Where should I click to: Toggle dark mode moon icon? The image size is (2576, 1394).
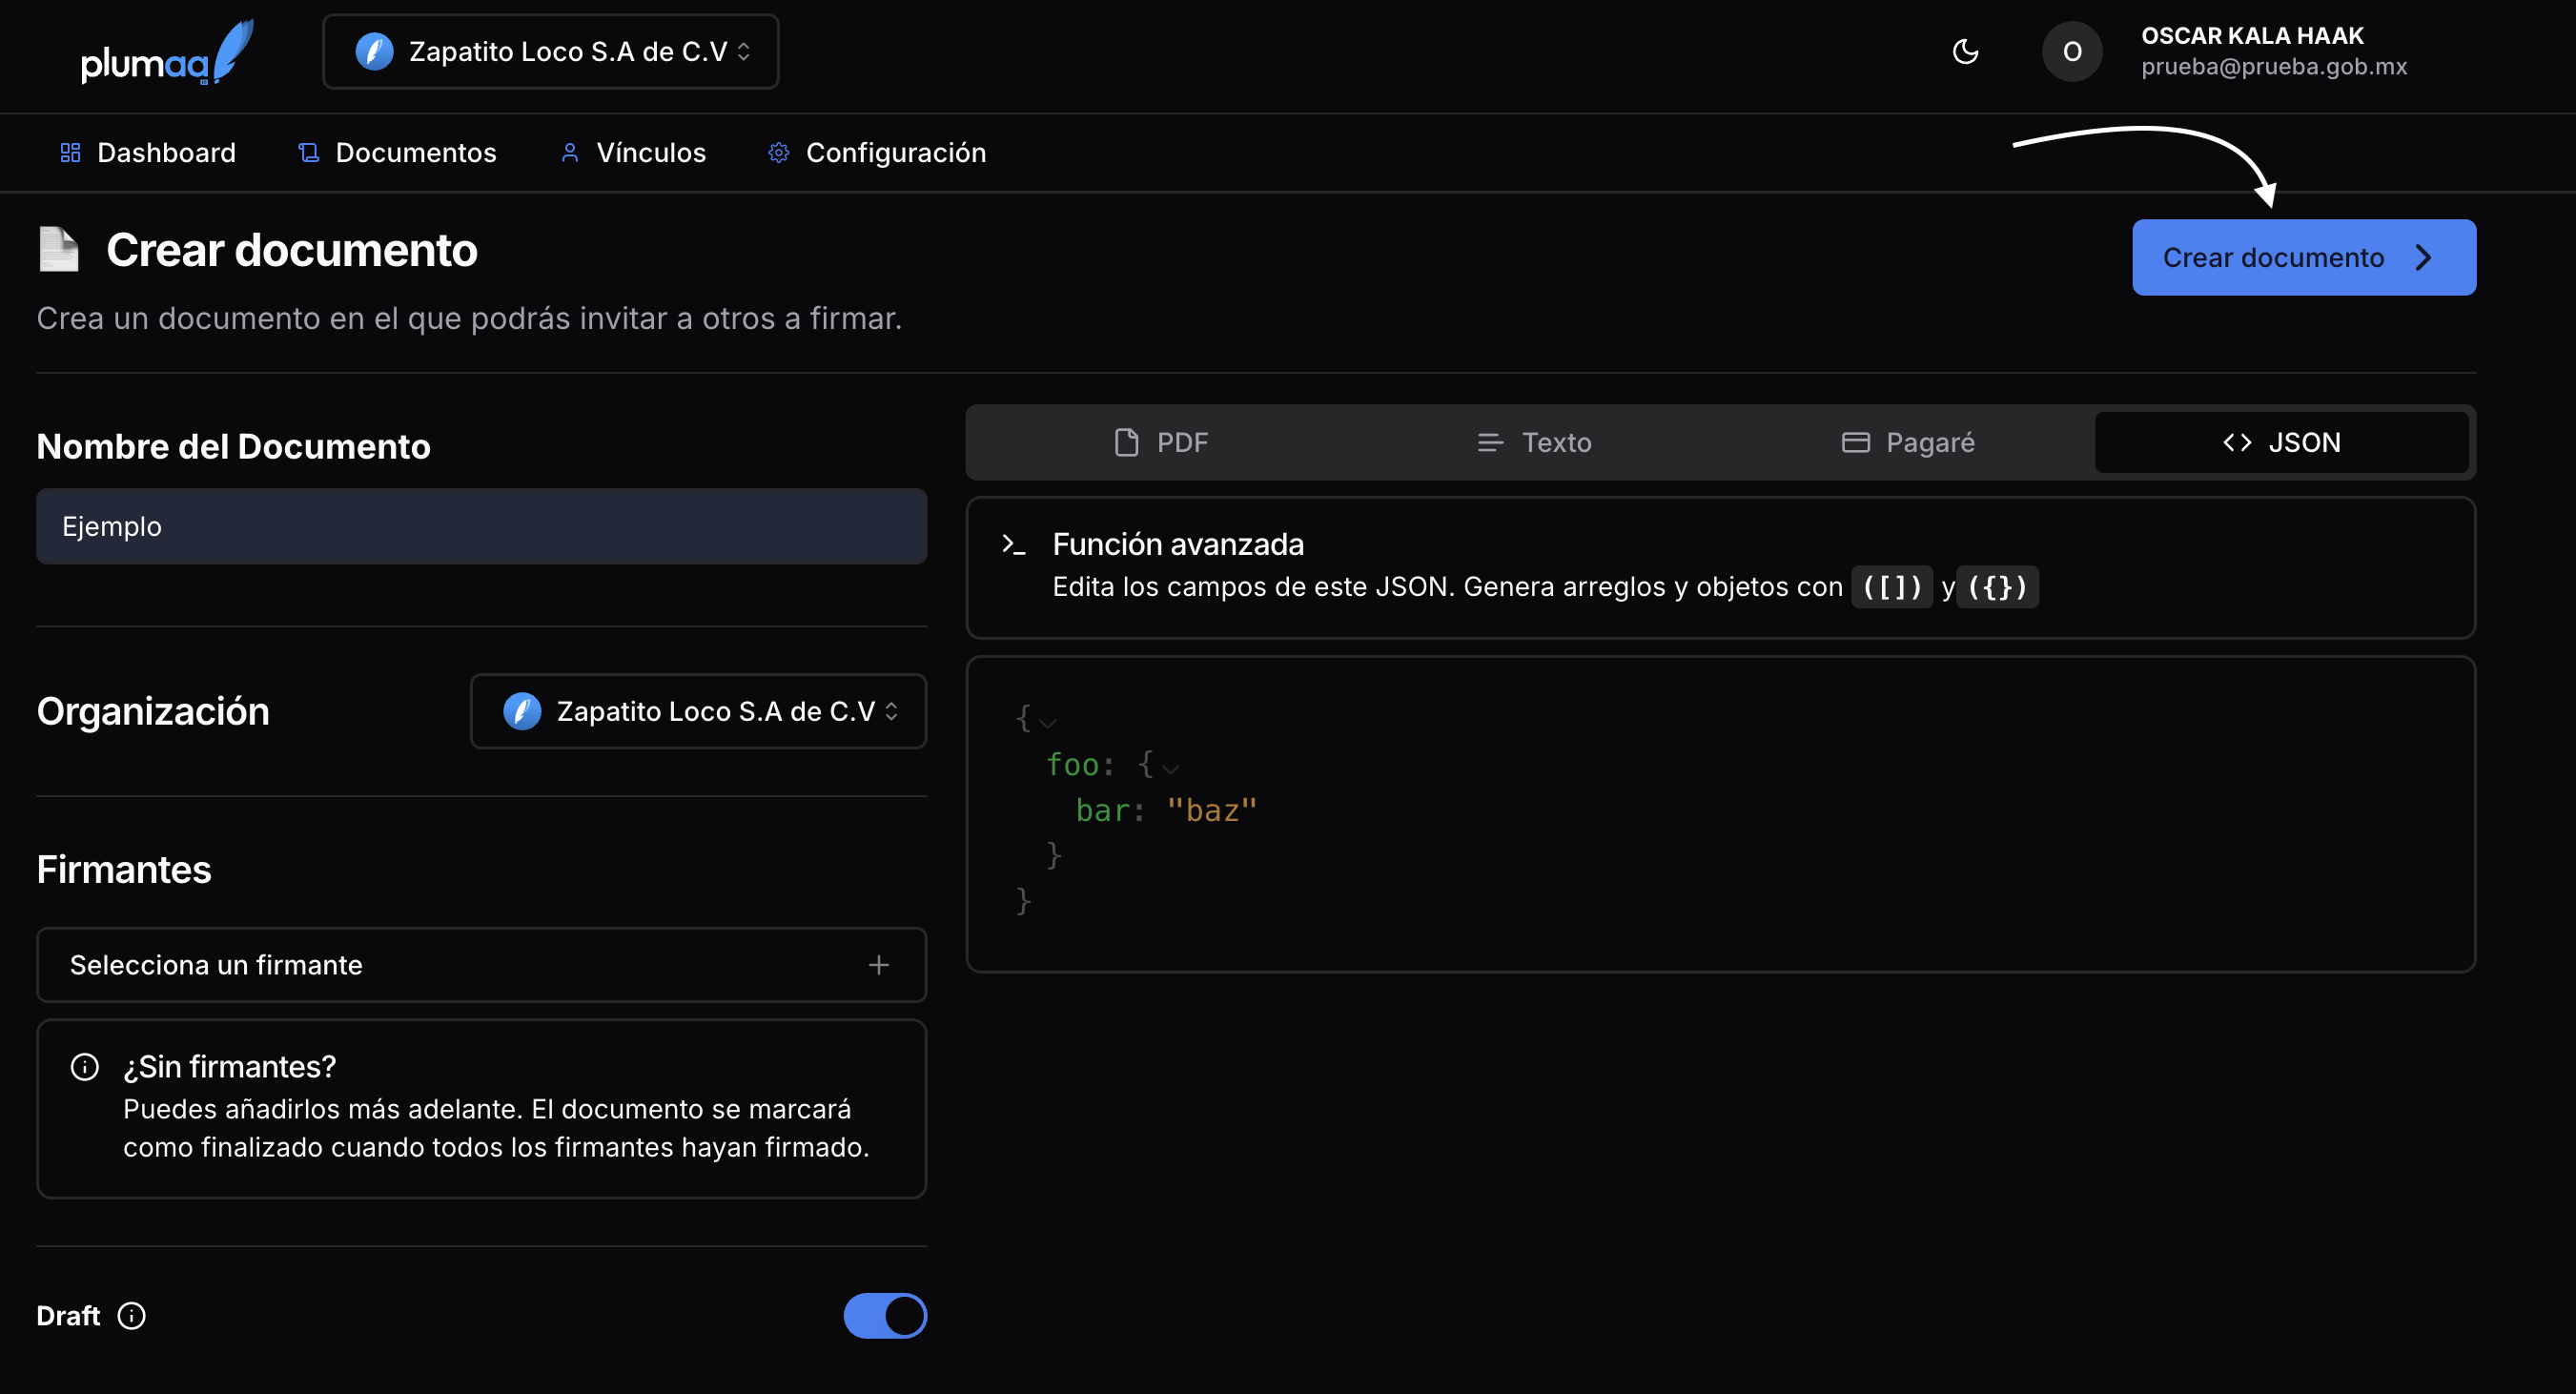coord(1965,52)
